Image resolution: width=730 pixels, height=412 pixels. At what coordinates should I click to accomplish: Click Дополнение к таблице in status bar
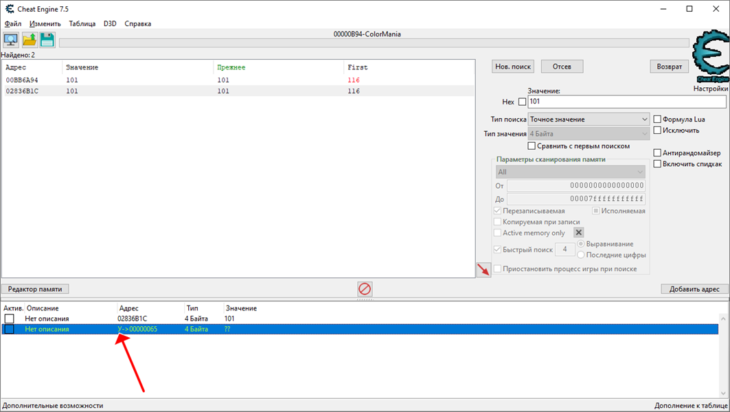[x=691, y=405]
